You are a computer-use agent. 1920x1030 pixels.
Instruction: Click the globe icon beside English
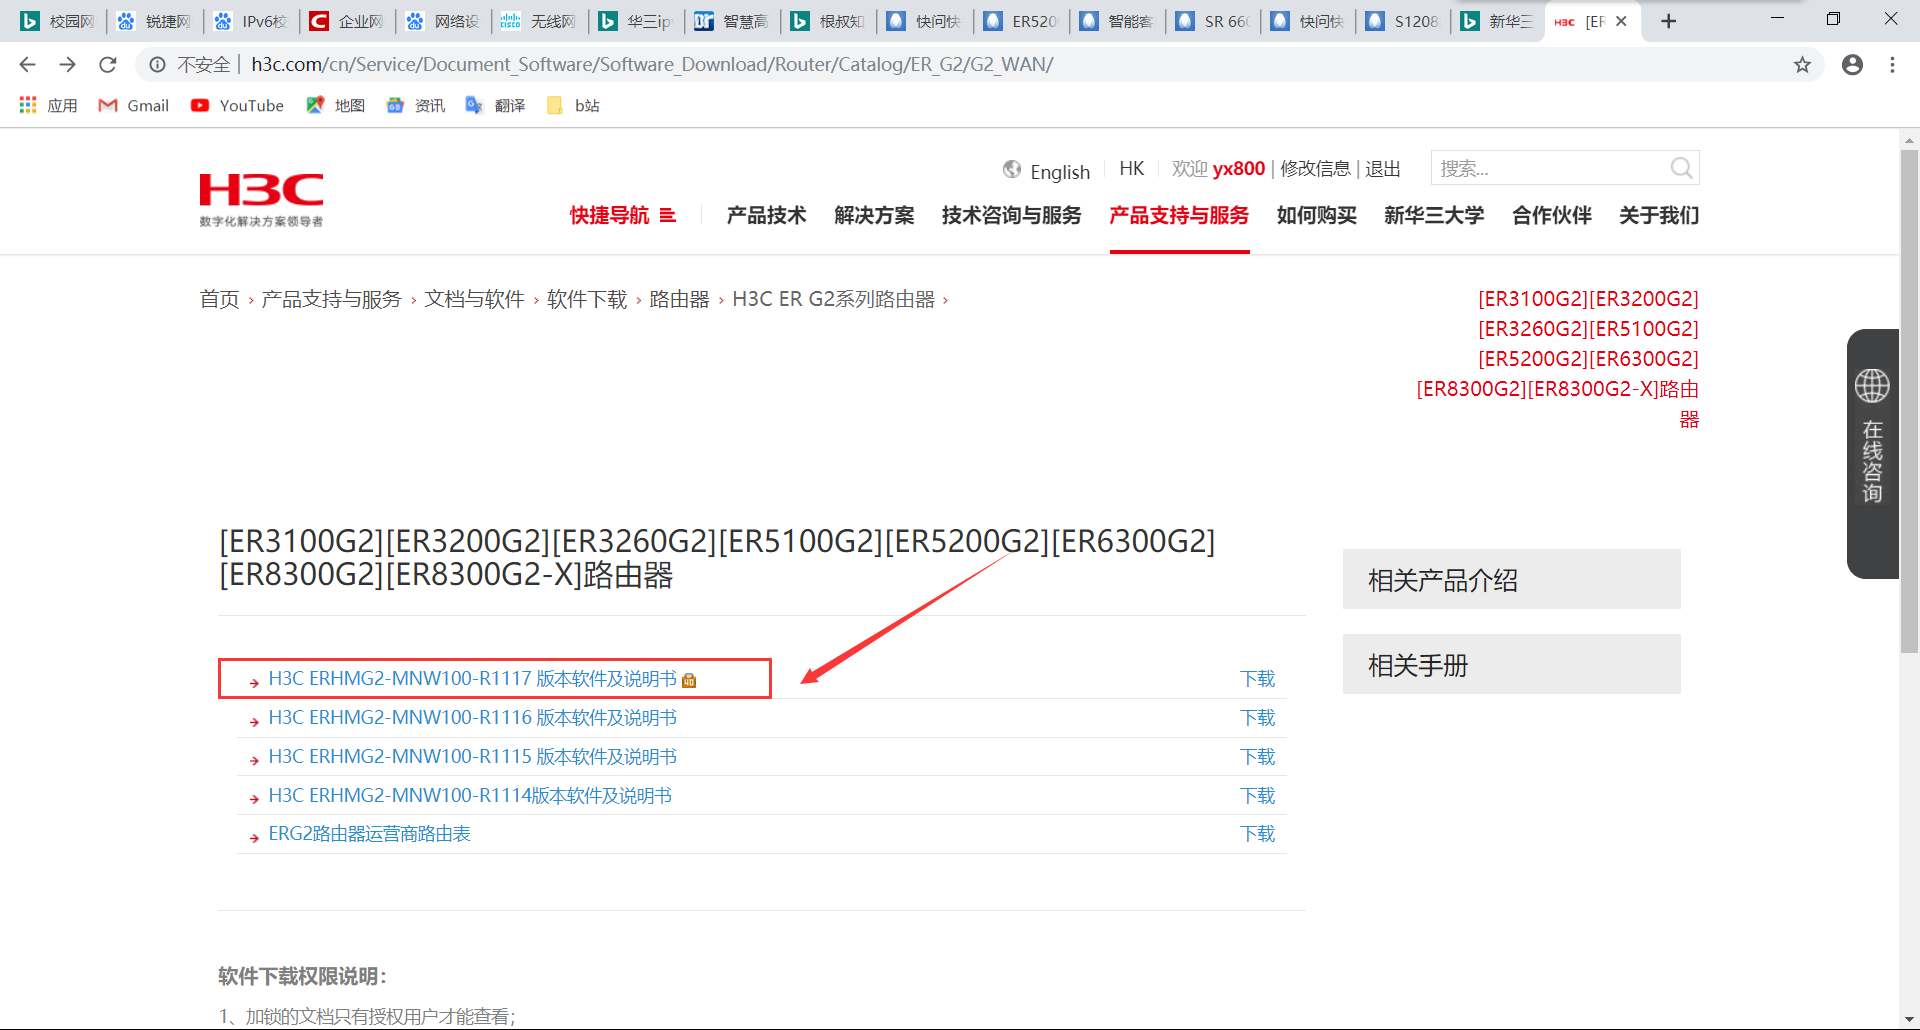tap(1012, 170)
